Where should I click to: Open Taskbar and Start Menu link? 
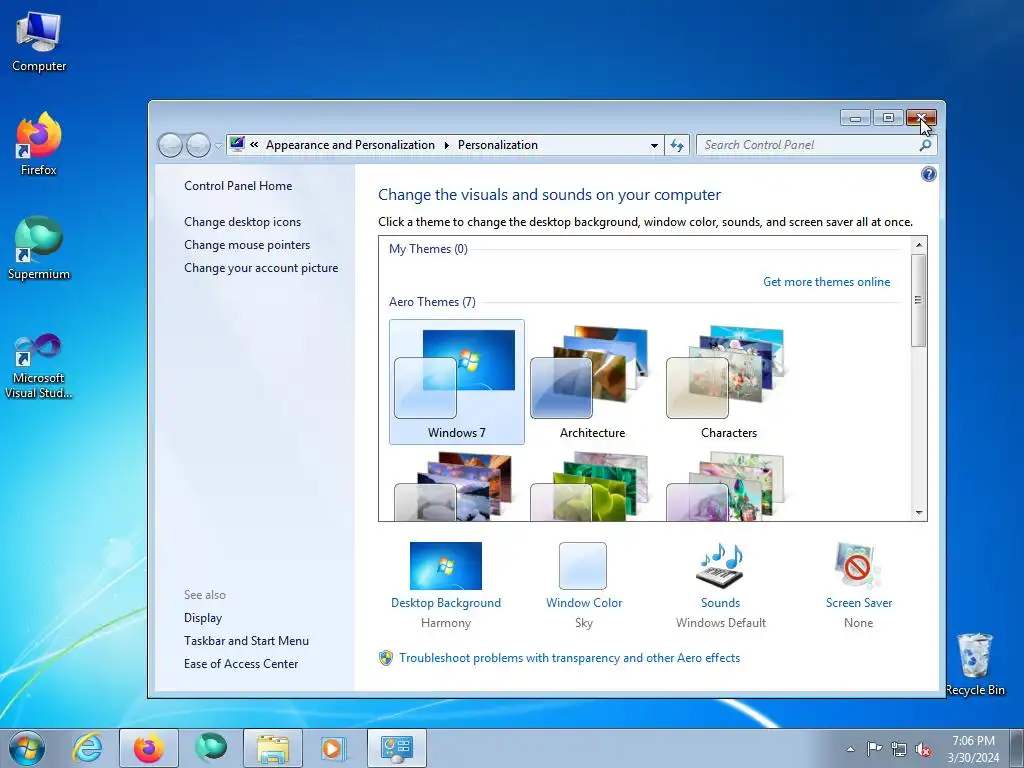pos(246,641)
